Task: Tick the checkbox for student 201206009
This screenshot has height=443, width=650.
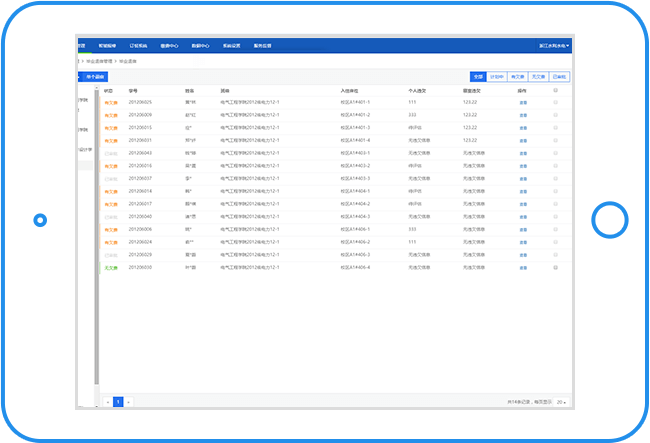Action: coord(555,115)
